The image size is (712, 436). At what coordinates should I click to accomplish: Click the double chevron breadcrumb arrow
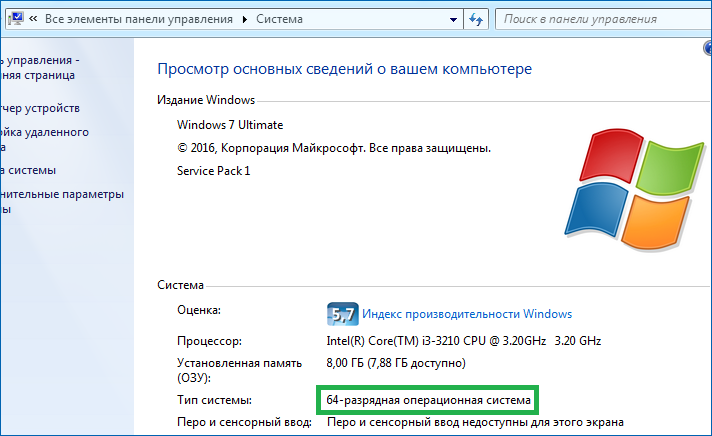pos(33,19)
